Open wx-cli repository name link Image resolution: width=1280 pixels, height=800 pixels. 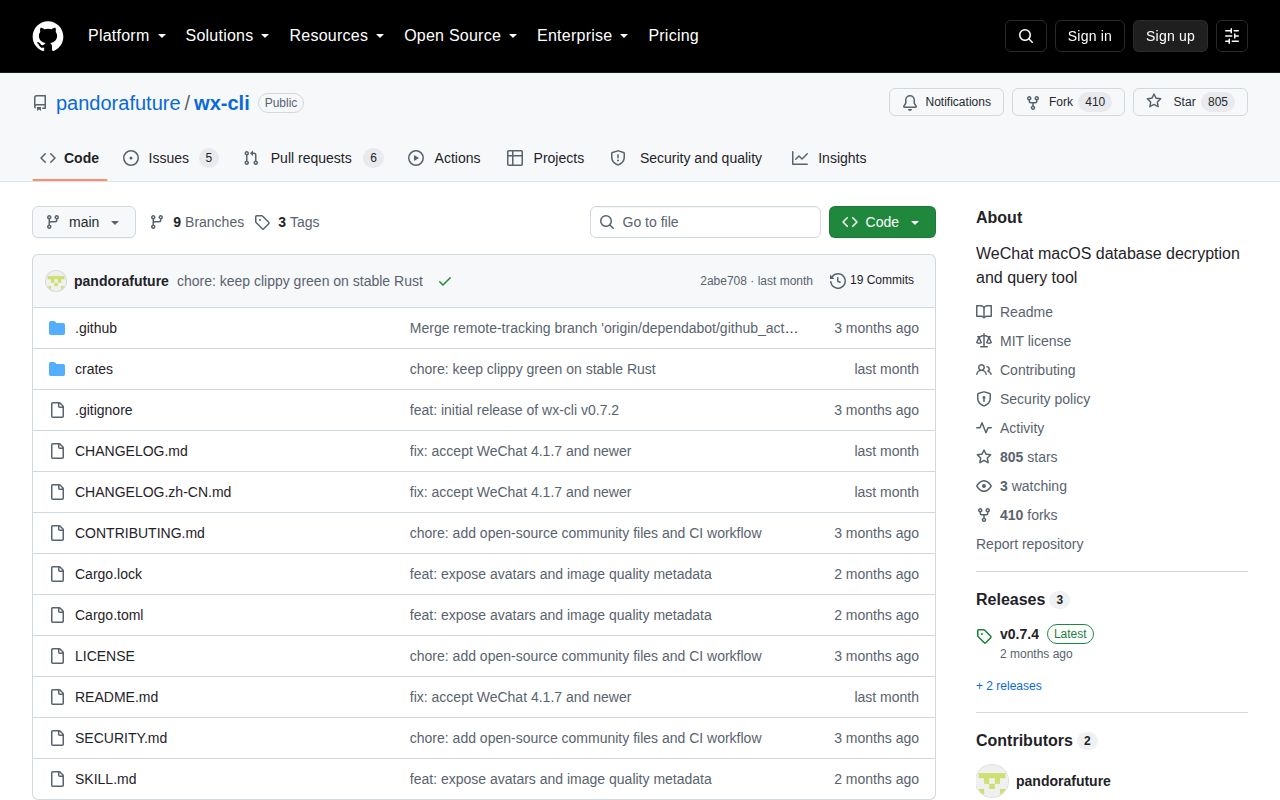pos(221,102)
